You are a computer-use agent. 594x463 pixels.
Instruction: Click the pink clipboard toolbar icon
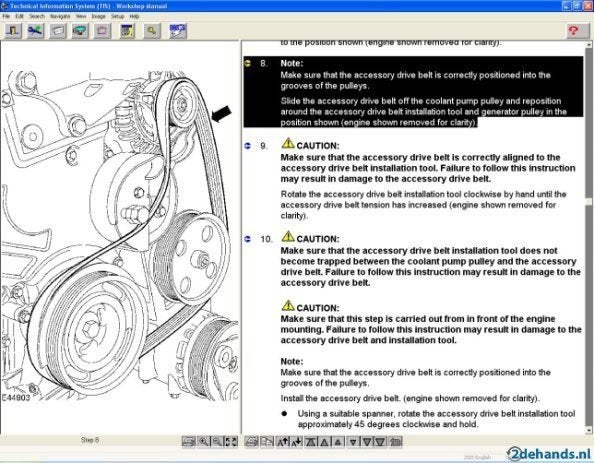pyautogui.click(x=102, y=31)
